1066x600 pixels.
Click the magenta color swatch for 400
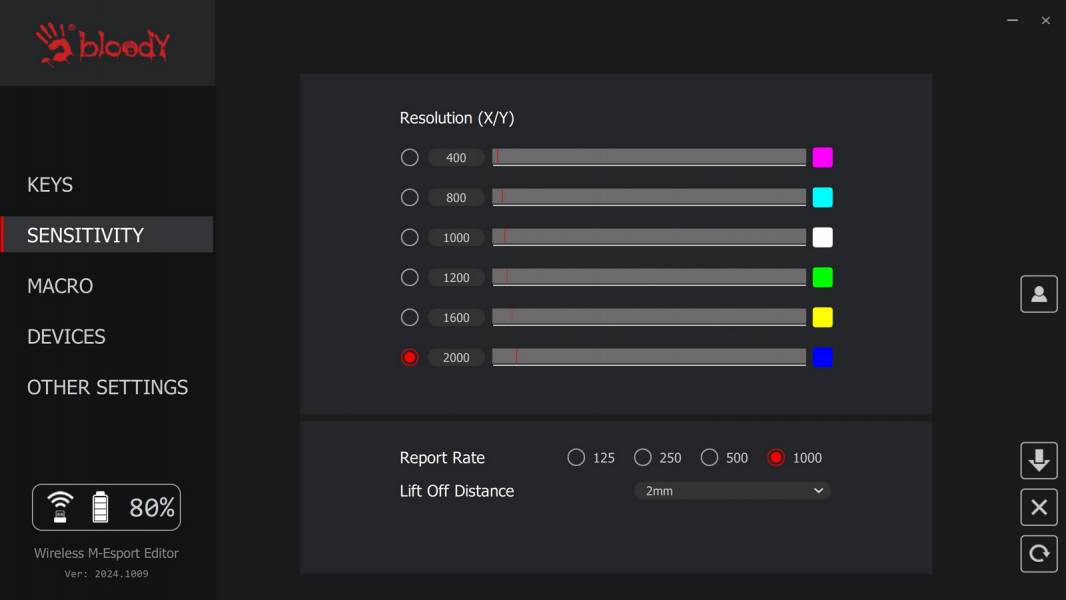pyautogui.click(x=822, y=157)
